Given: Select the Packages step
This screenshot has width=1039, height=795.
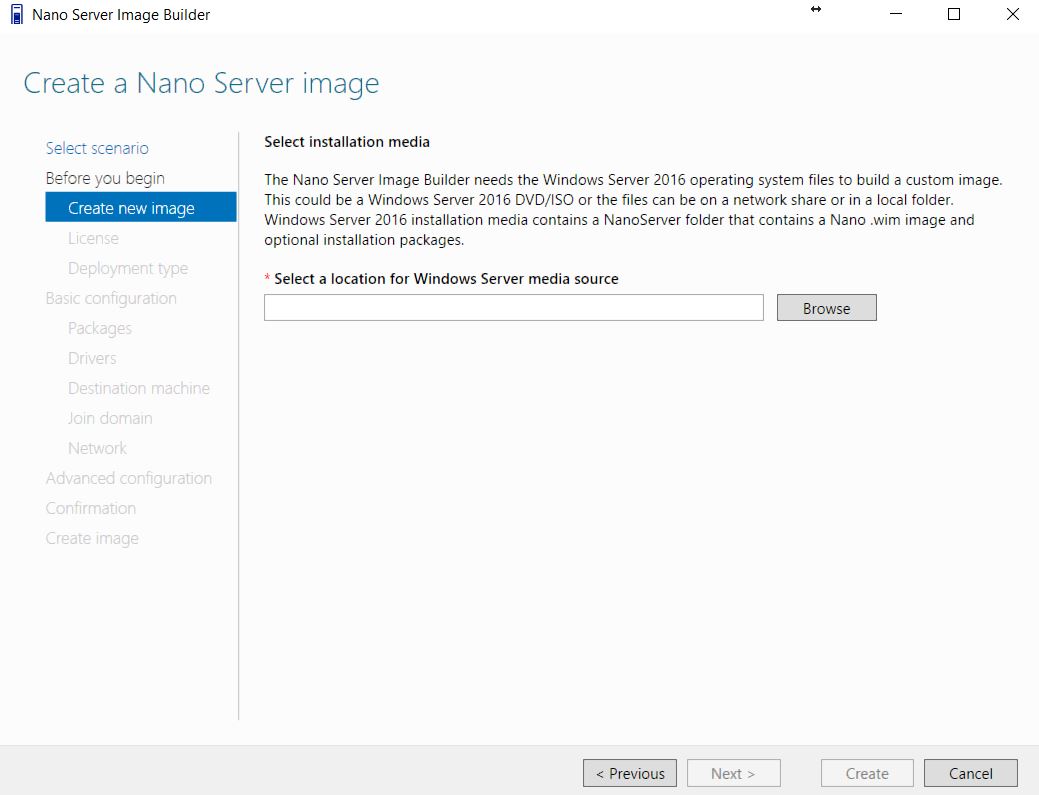Looking at the screenshot, I should point(99,329).
